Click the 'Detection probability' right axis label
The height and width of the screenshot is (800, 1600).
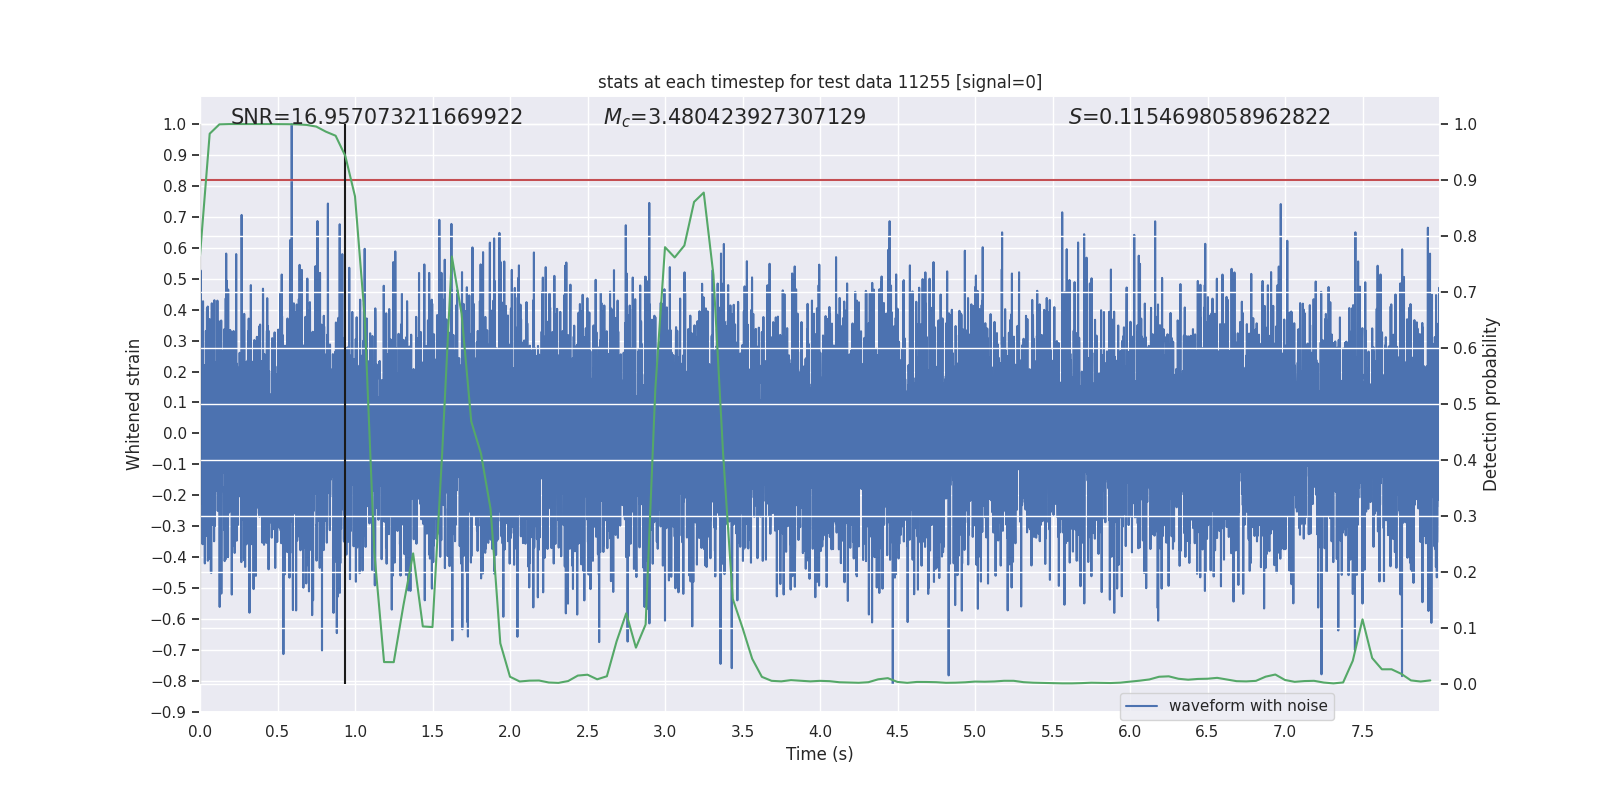tap(1490, 404)
